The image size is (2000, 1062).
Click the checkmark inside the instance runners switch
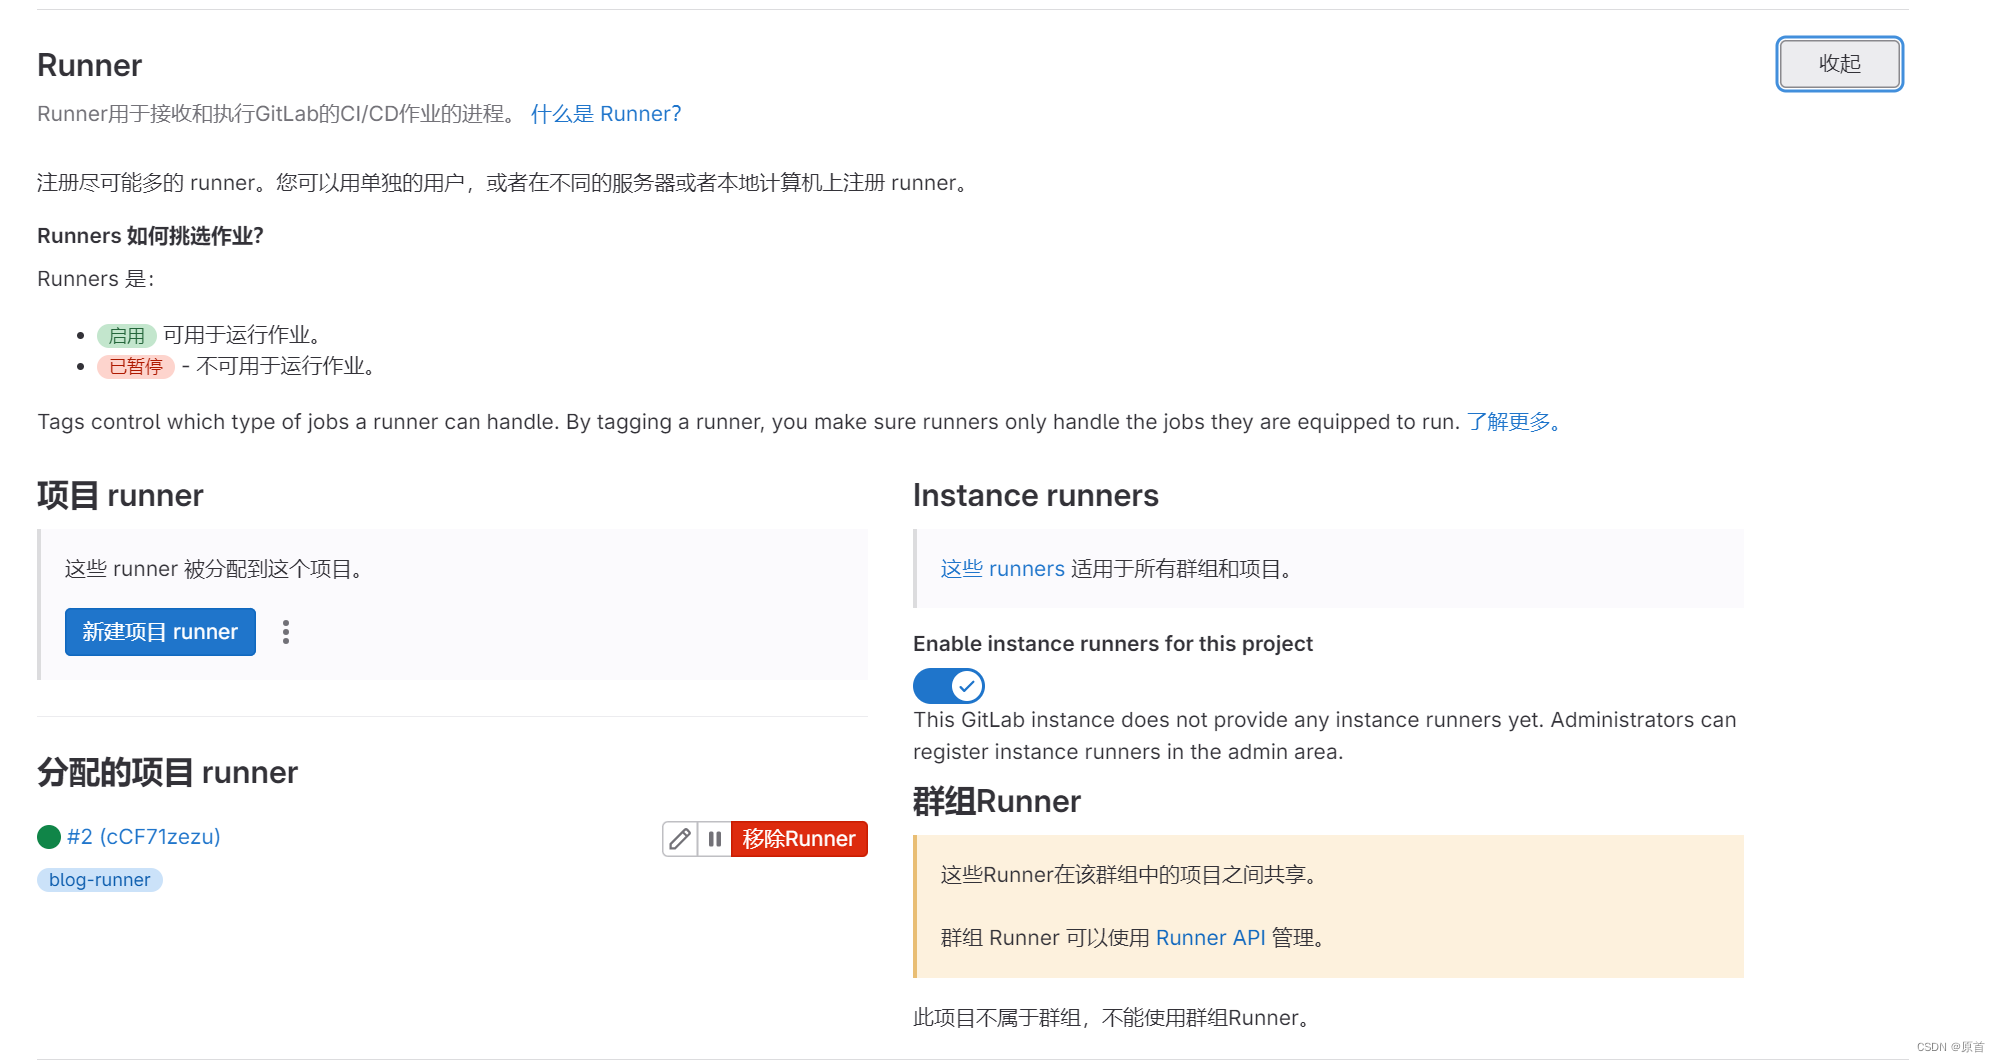[965, 686]
